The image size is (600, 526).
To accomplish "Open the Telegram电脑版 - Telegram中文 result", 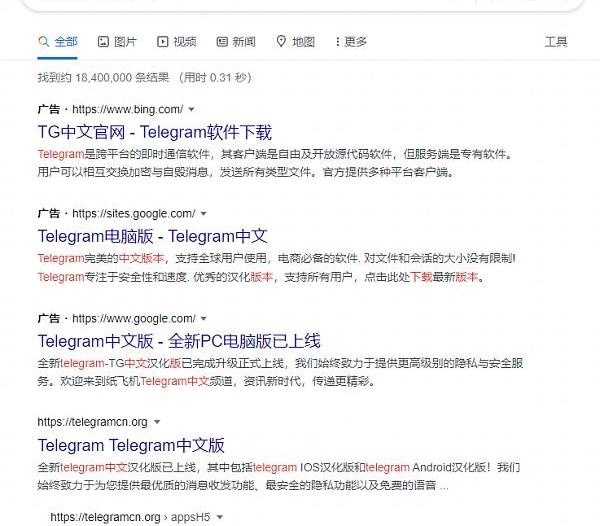I will point(152,237).
